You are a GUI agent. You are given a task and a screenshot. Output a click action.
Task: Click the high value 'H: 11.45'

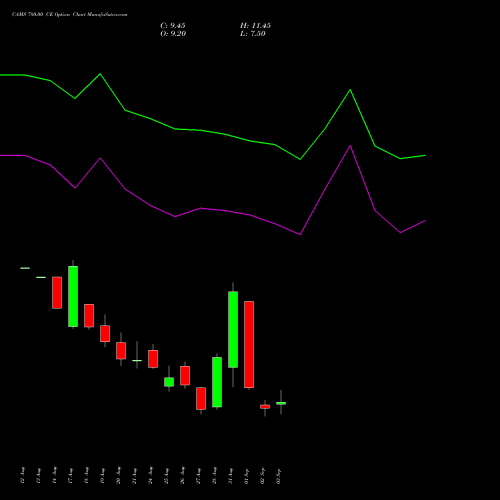[x=255, y=26]
